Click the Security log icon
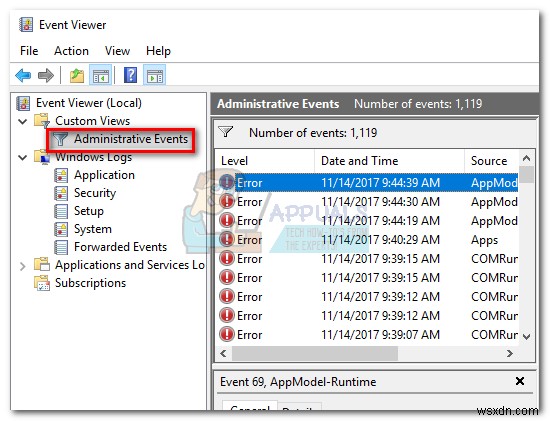 pyautogui.click(x=61, y=193)
